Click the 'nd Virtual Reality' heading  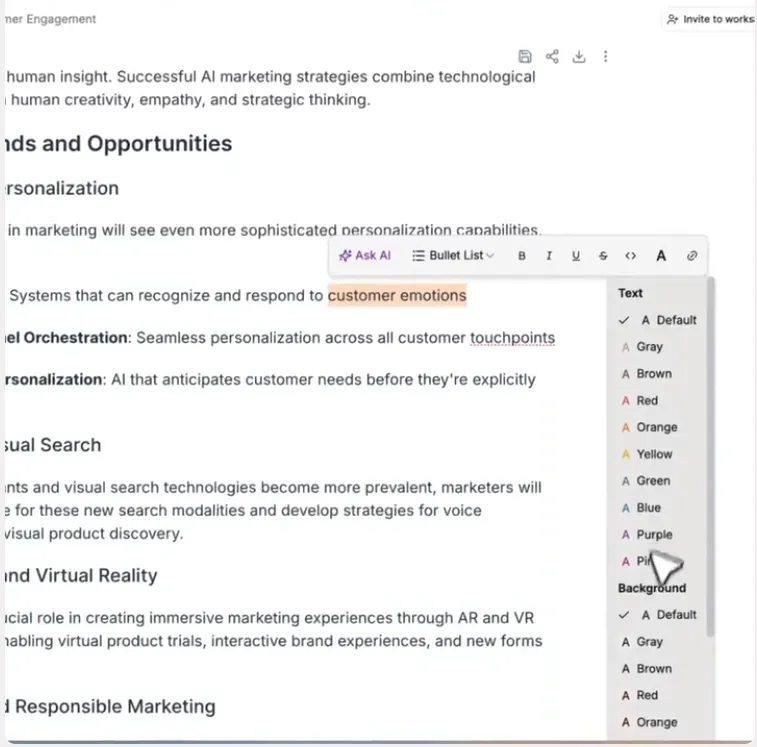(81, 576)
